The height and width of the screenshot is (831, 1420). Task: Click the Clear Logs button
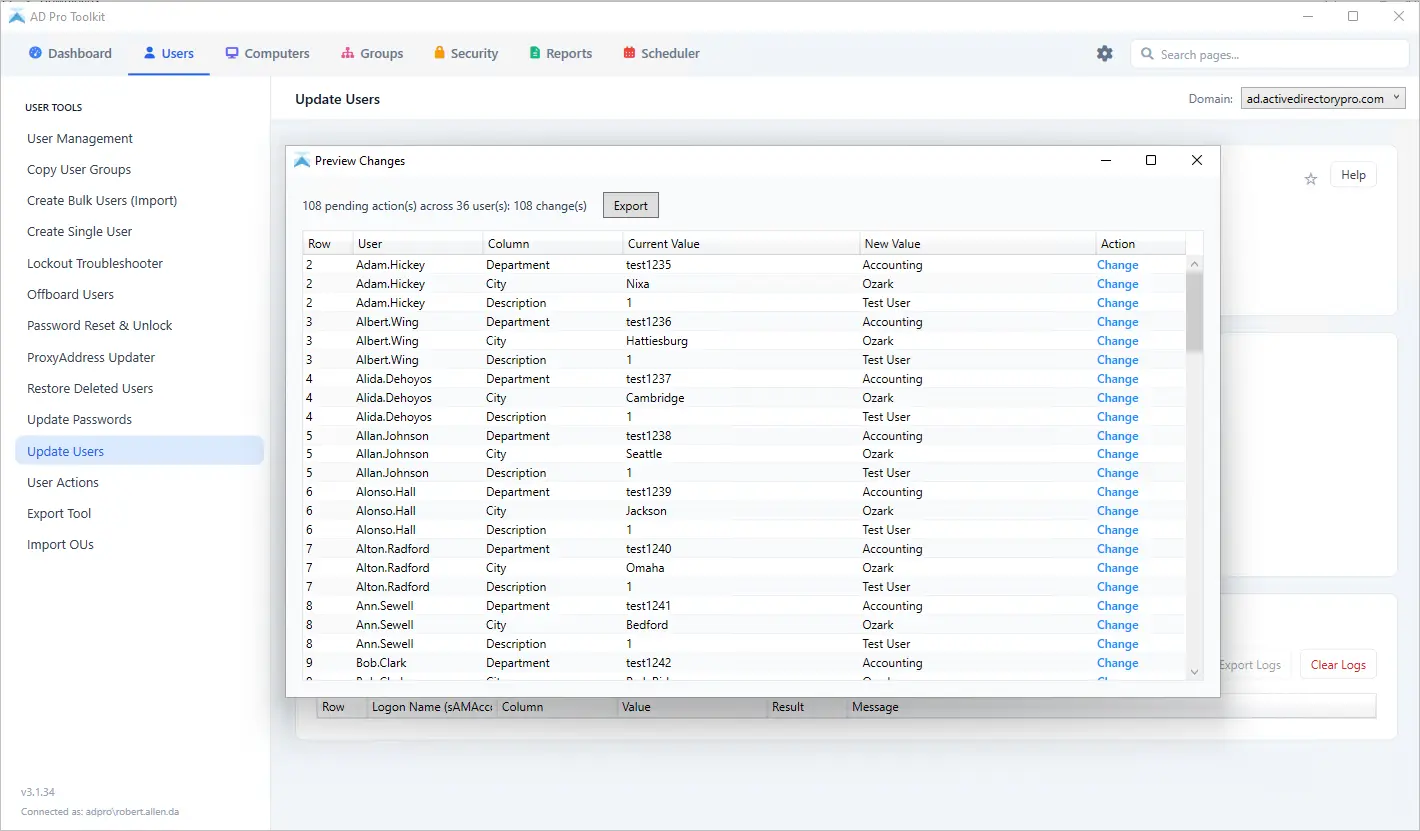pos(1338,665)
